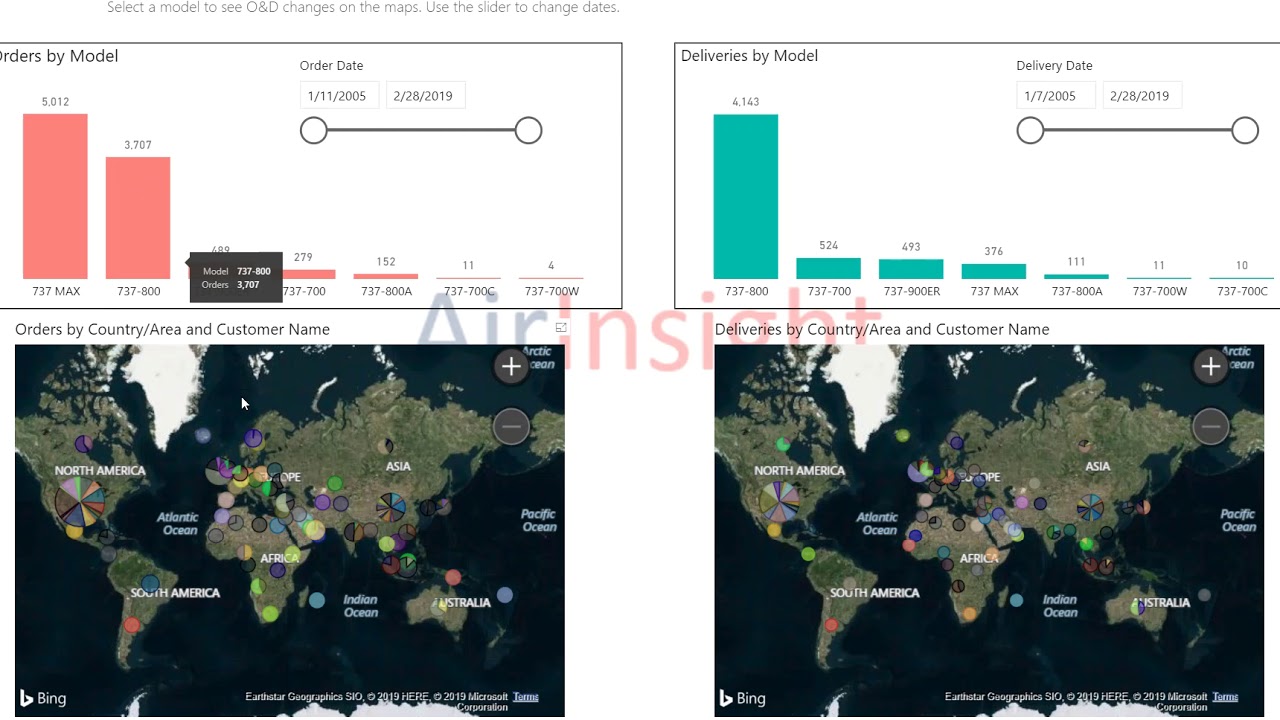
Task: Select the 737-700 deliveries bar
Action: [x=828, y=268]
